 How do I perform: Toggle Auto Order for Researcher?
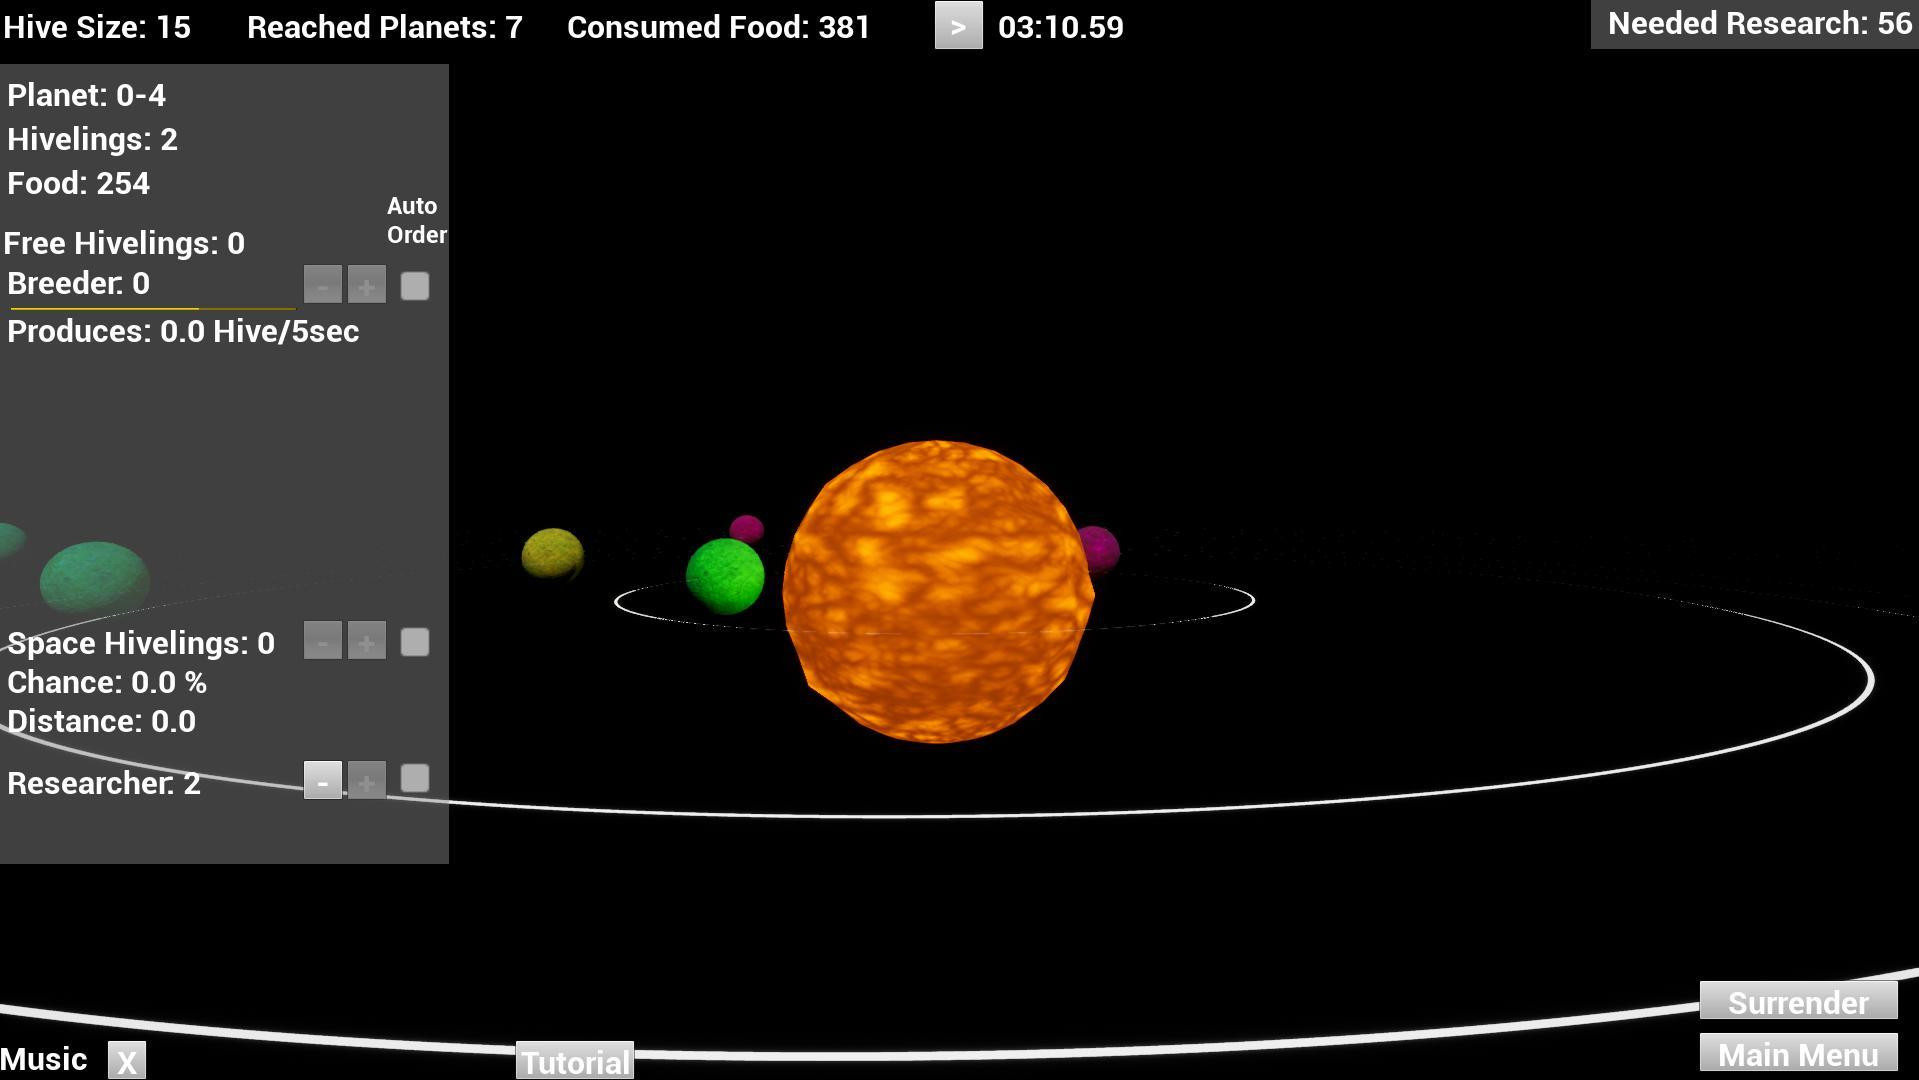(x=415, y=779)
